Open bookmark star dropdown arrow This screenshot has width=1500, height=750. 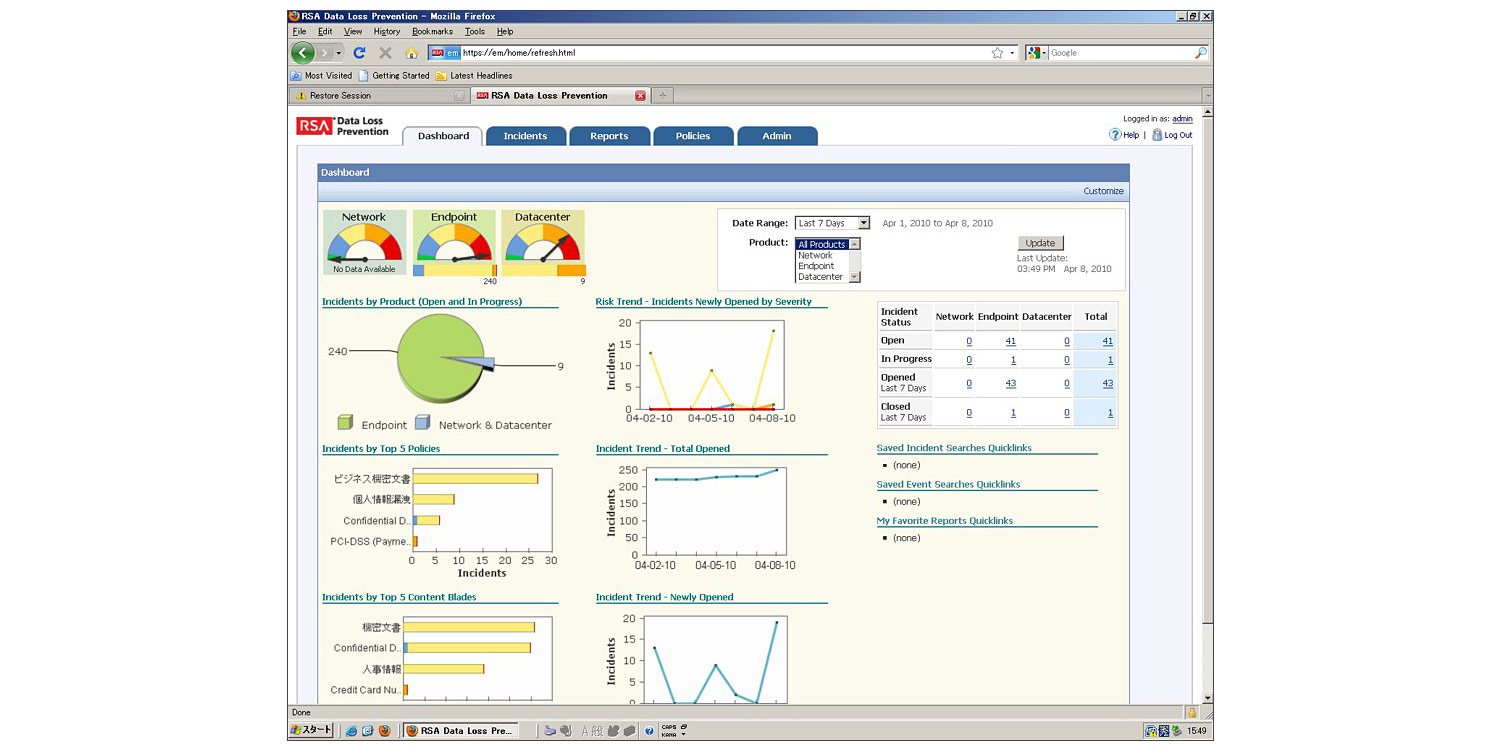tap(1012, 54)
